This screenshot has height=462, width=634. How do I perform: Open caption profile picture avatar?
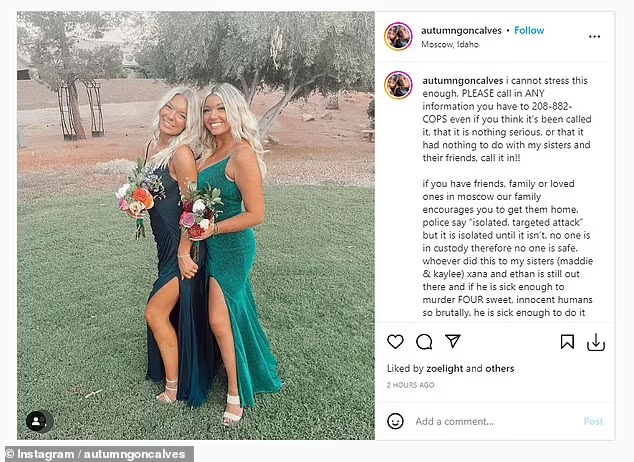pos(398,85)
